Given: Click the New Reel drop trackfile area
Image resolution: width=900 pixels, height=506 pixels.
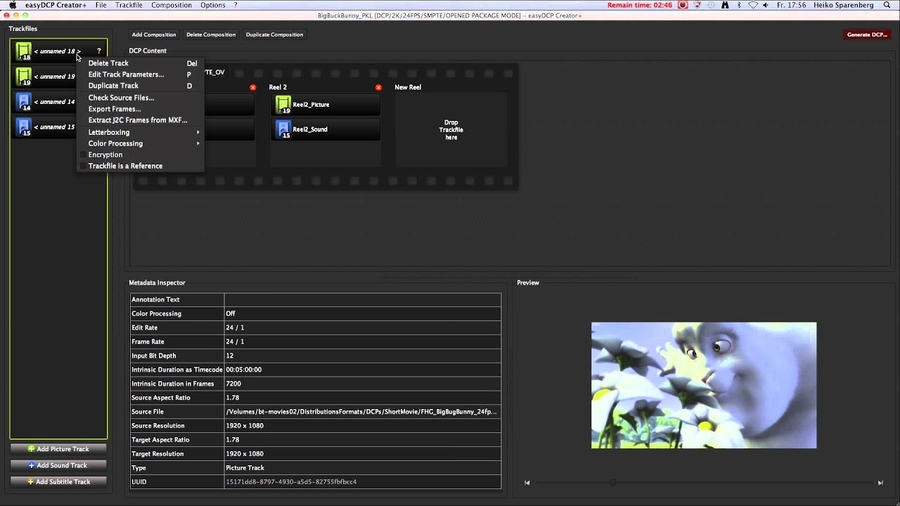Looking at the screenshot, I should [451, 130].
